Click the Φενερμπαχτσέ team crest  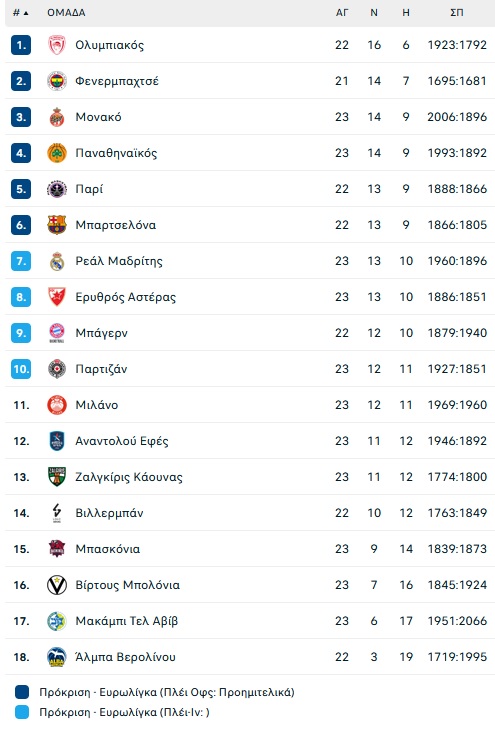pos(57,81)
